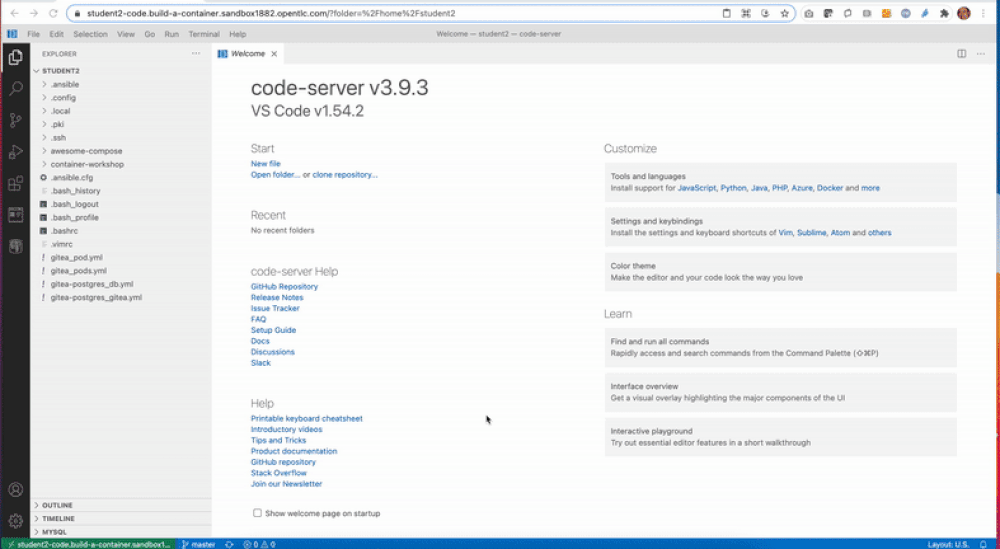This screenshot has height=549, width=1000.
Task: Expand the container-workshop folder
Action: click(87, 164)
